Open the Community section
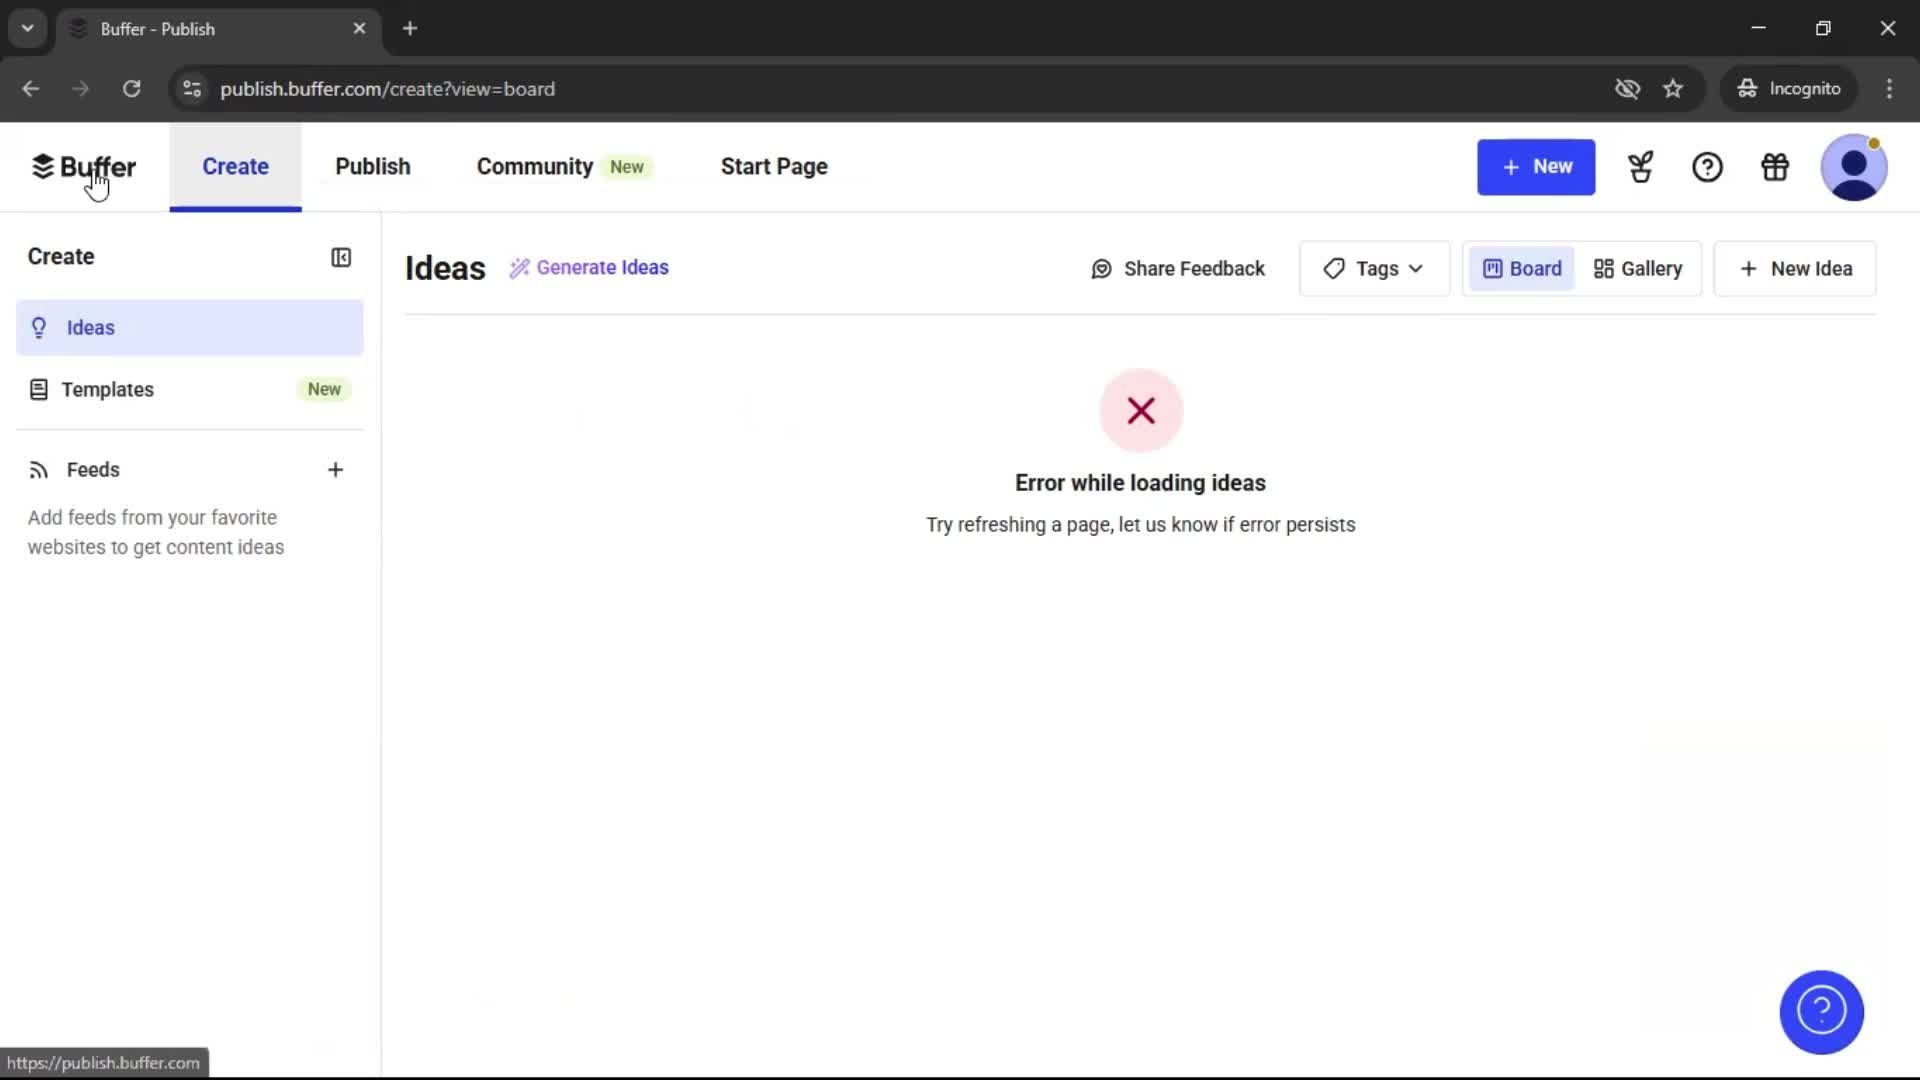 [534, 166]
